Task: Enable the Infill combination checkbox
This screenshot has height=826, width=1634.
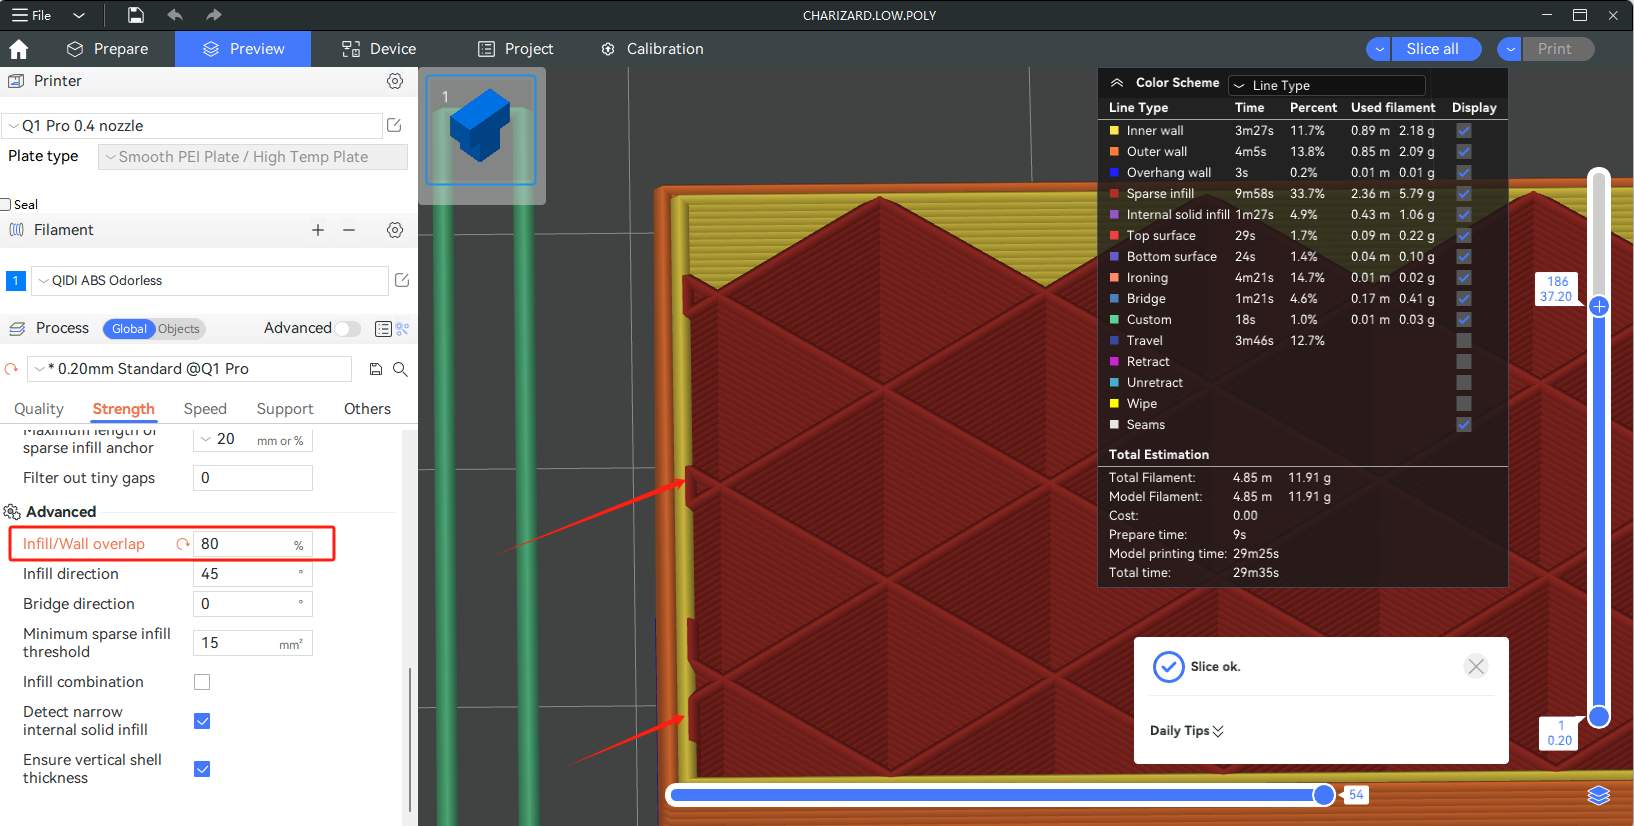Action: (x=202, y=682)
